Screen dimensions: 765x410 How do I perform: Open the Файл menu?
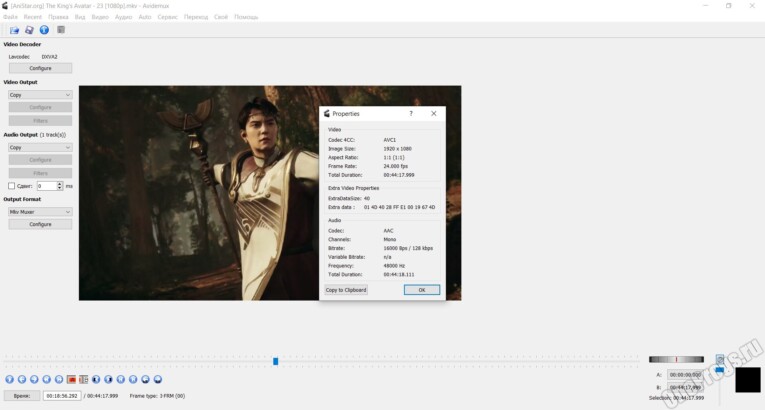click(x=10, y=17)
